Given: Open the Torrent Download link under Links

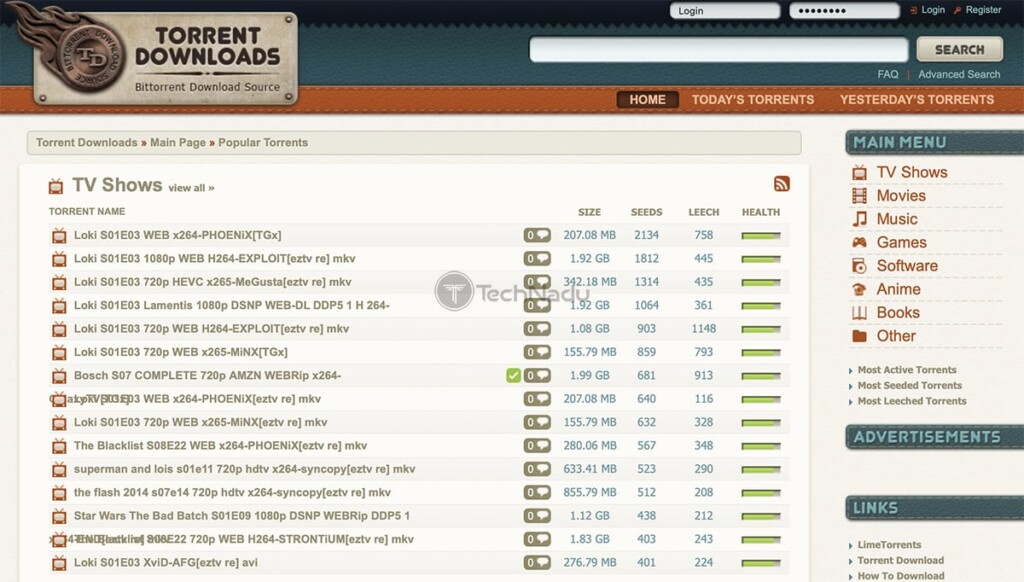Looking at the screenshot, I should pos(901,560).
